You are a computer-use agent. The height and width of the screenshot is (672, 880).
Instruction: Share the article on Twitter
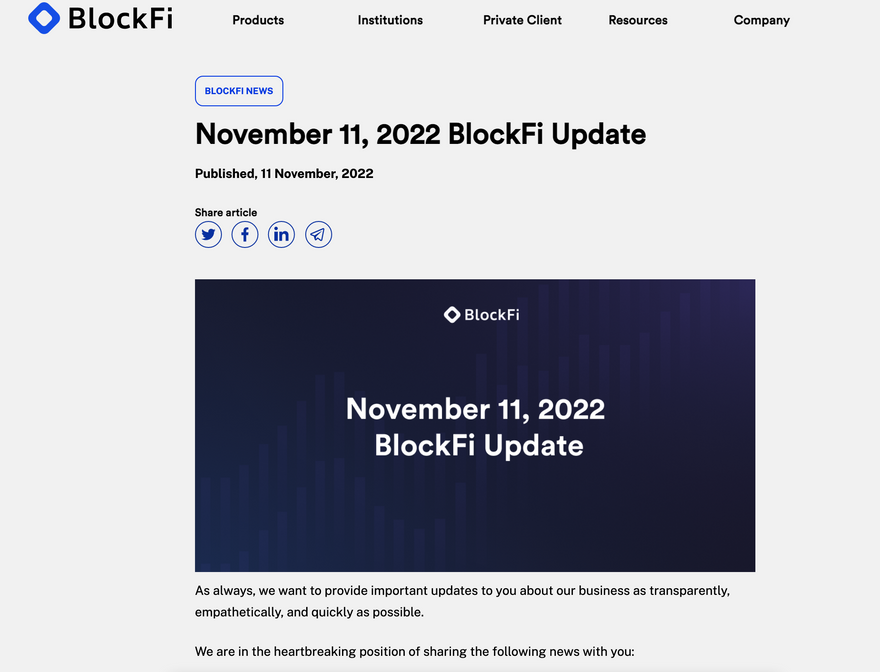tap(208, 235)
